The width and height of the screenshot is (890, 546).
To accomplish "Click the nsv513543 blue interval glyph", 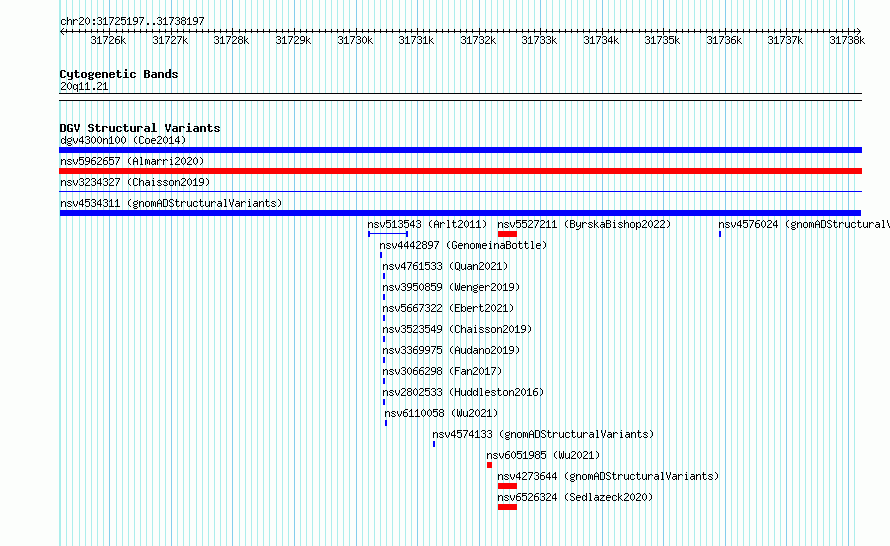I will tap(388, 234).
